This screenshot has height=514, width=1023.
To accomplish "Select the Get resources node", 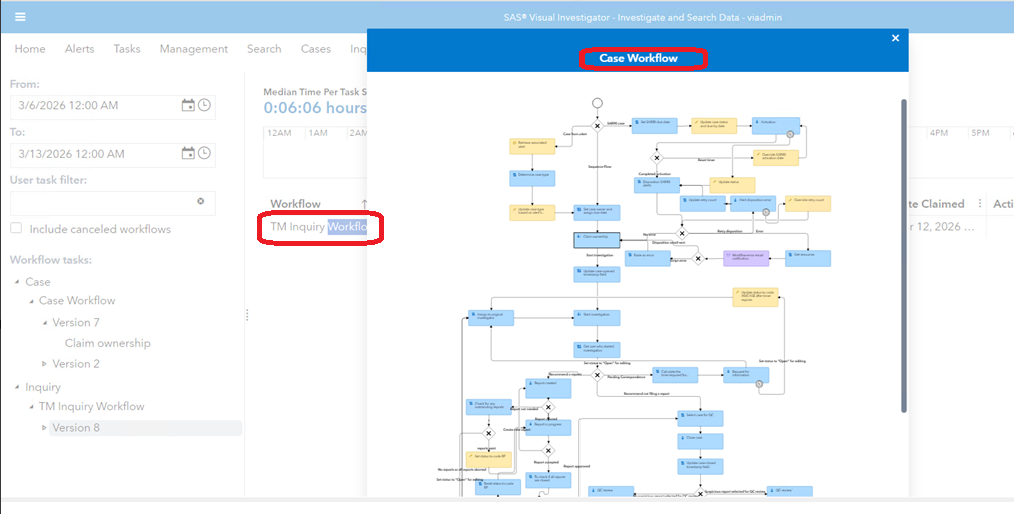I will [808, 258].
